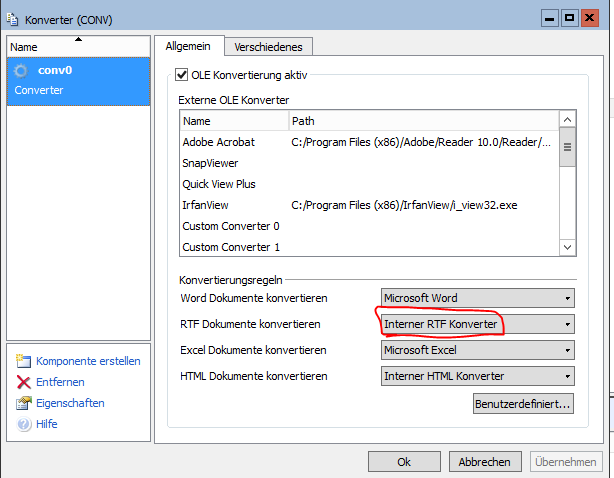Click the Hilfe question mark icon

[x=24, y=424]
